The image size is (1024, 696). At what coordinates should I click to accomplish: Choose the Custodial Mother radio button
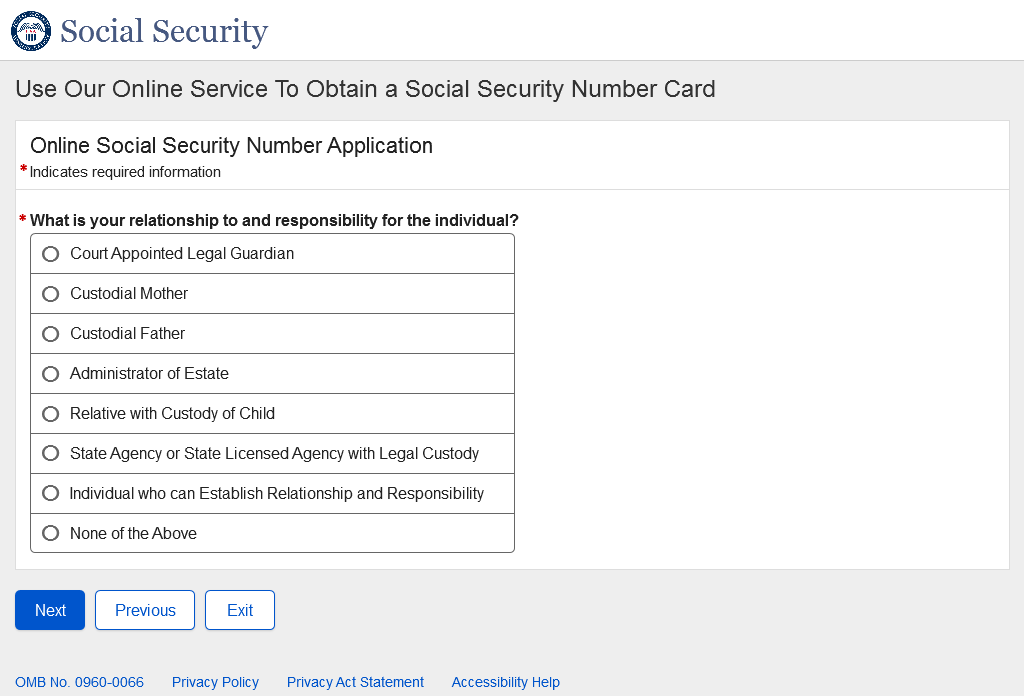tap(51, 294)
